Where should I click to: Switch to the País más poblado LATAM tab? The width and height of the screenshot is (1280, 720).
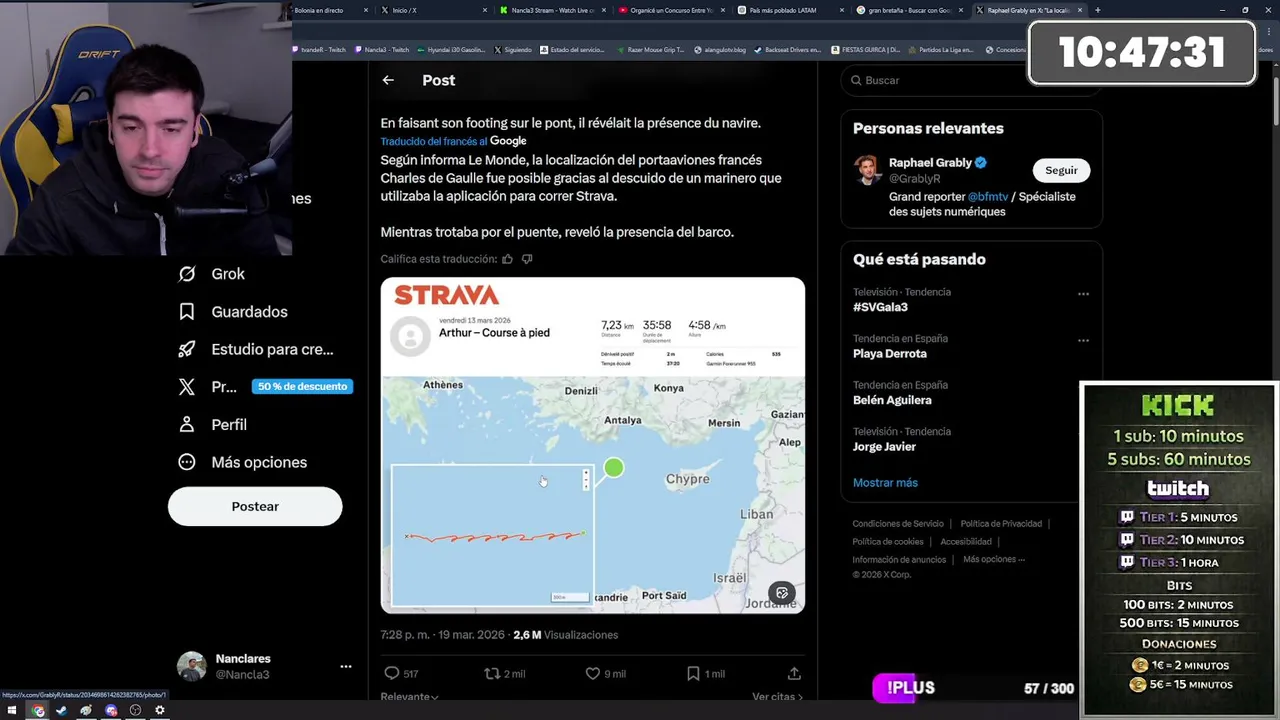(x=789, y=10)
